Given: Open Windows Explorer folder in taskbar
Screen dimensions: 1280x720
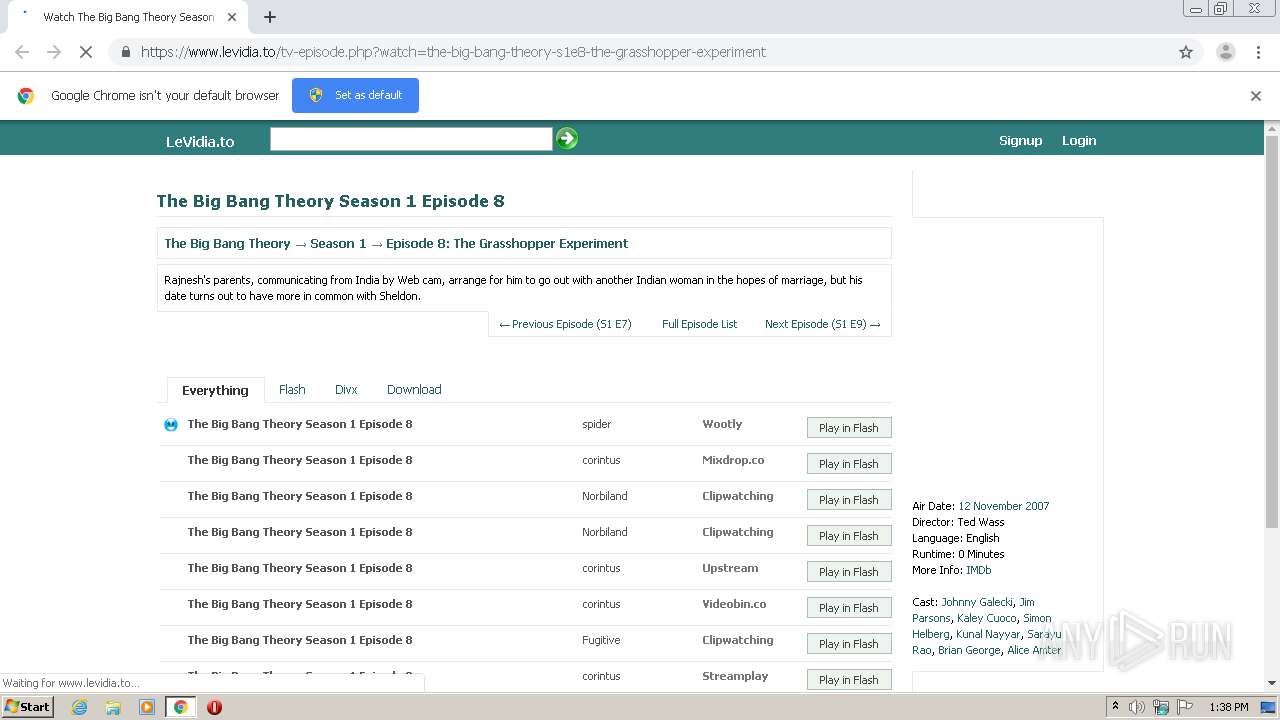Looking at the screenshot, I should point(113,707).
